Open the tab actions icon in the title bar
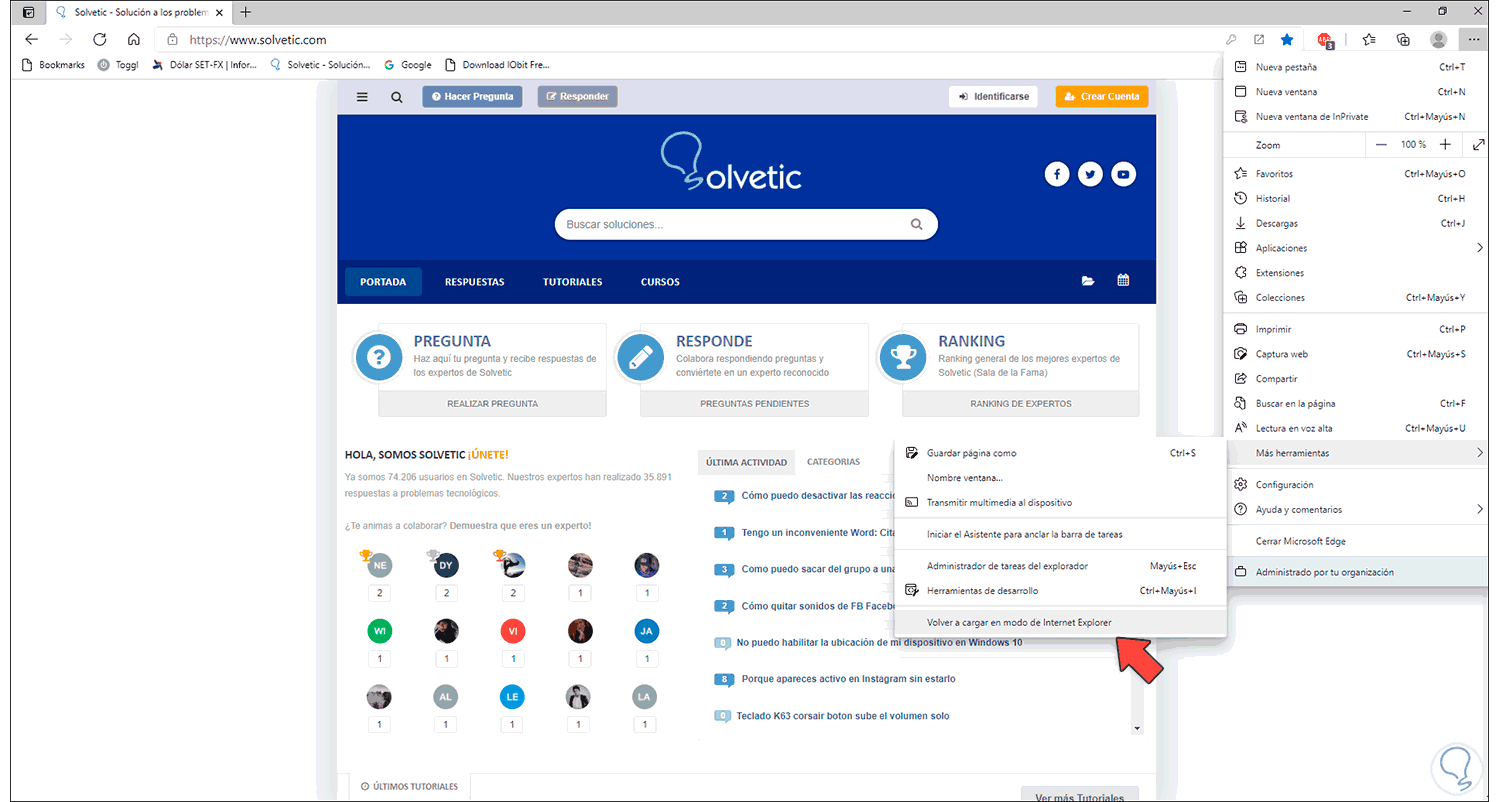1500x802 pixels. pos(28,12)
